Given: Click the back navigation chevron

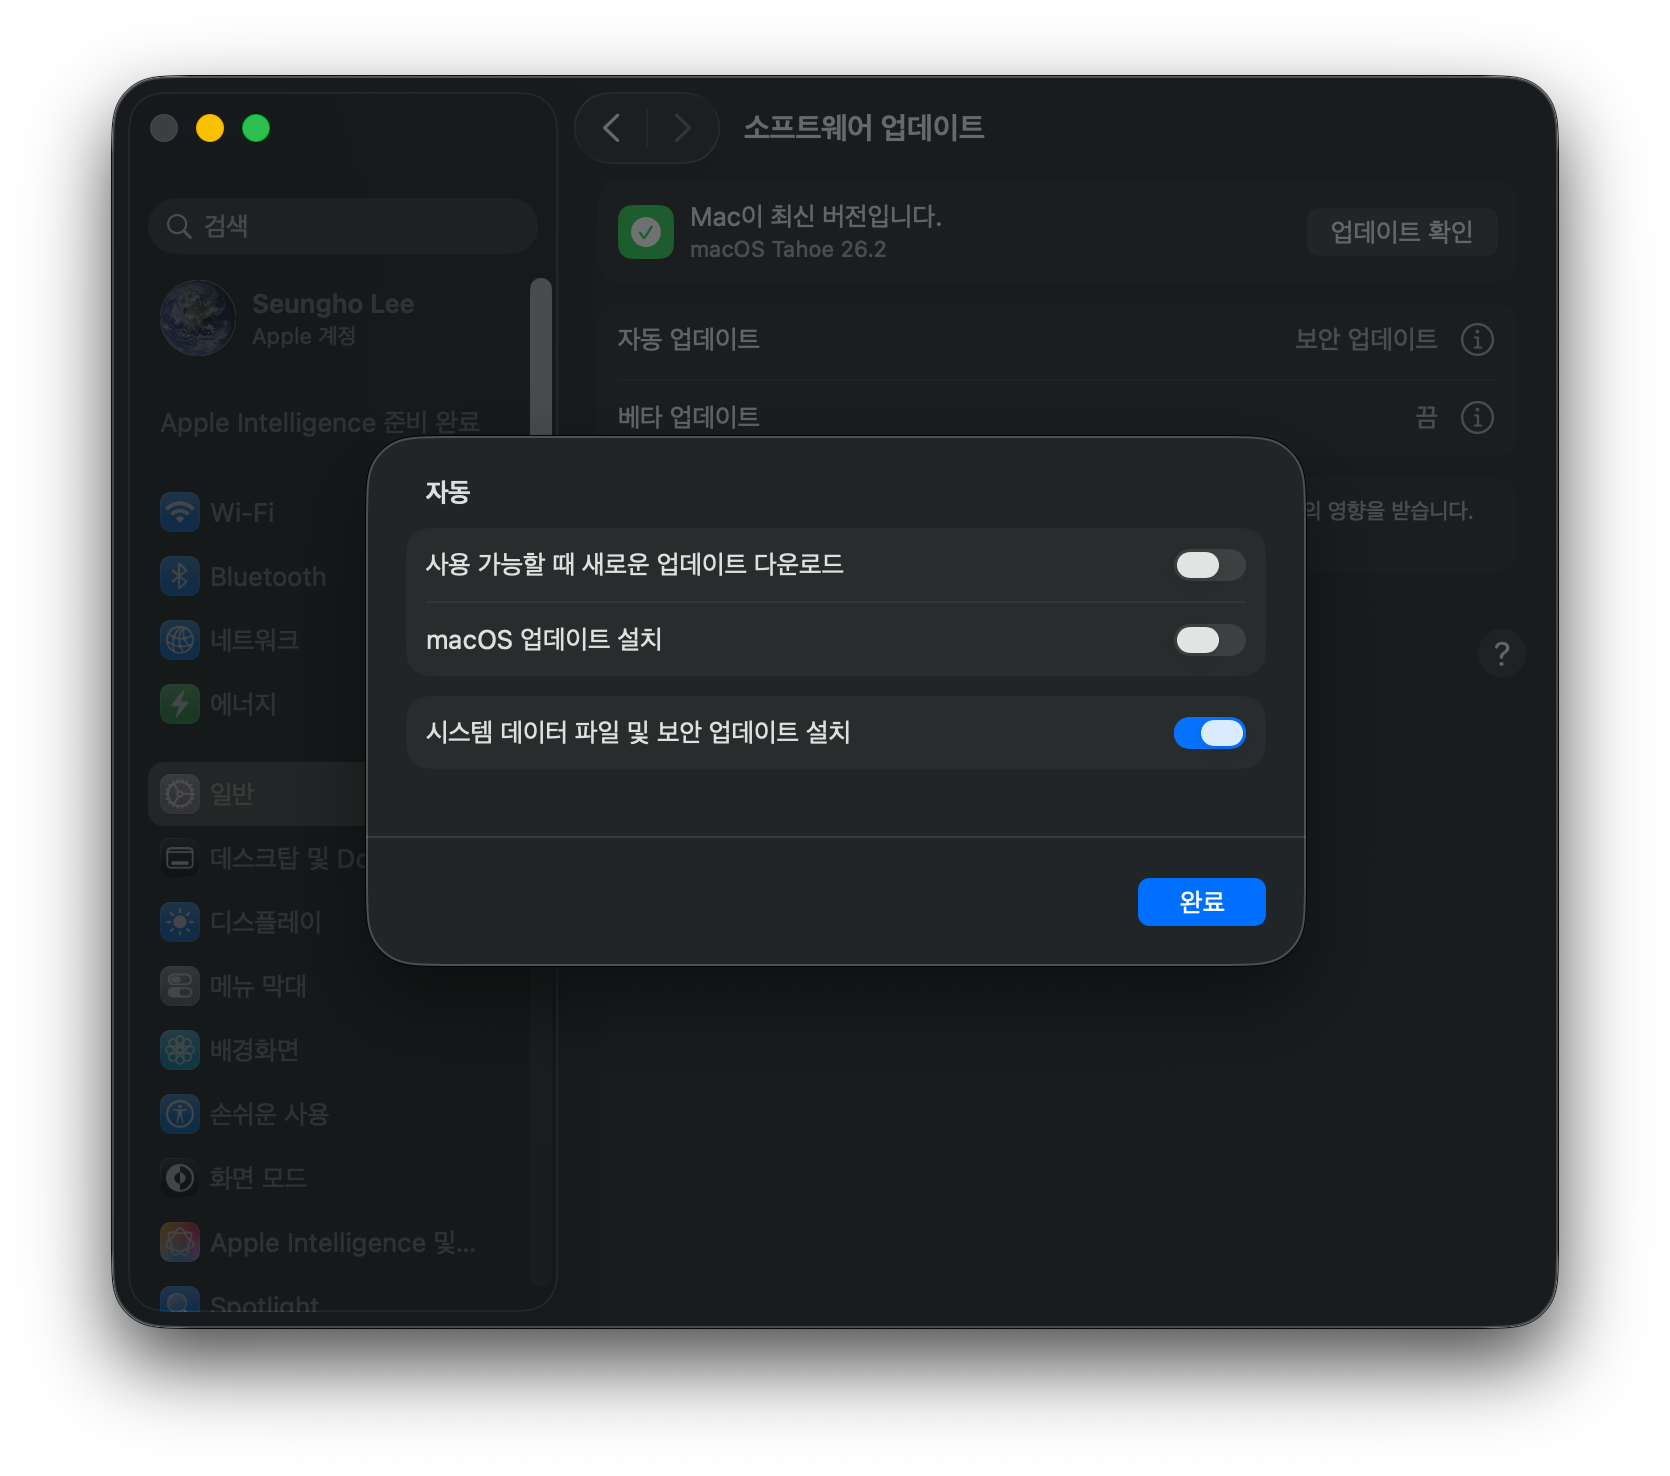Looking at the screenshot, I should coord(611,128).
